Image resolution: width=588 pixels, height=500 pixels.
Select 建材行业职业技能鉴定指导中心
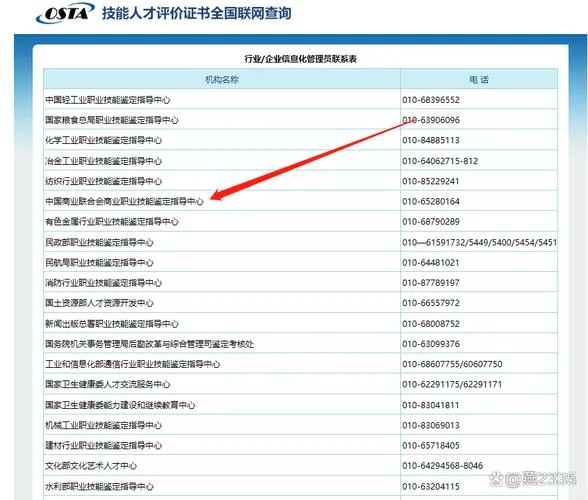[104, 446]
